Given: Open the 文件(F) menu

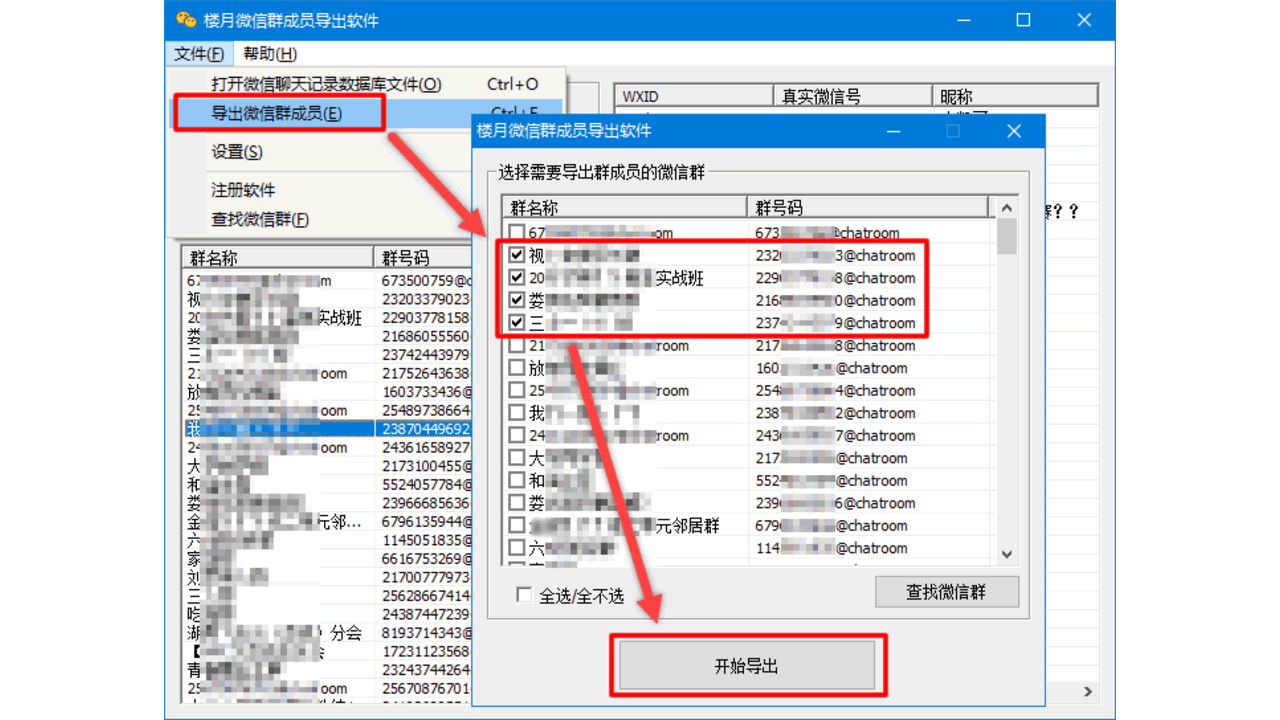Looking at the screenshot, I should pyautogui.click(x=197, y=53).
